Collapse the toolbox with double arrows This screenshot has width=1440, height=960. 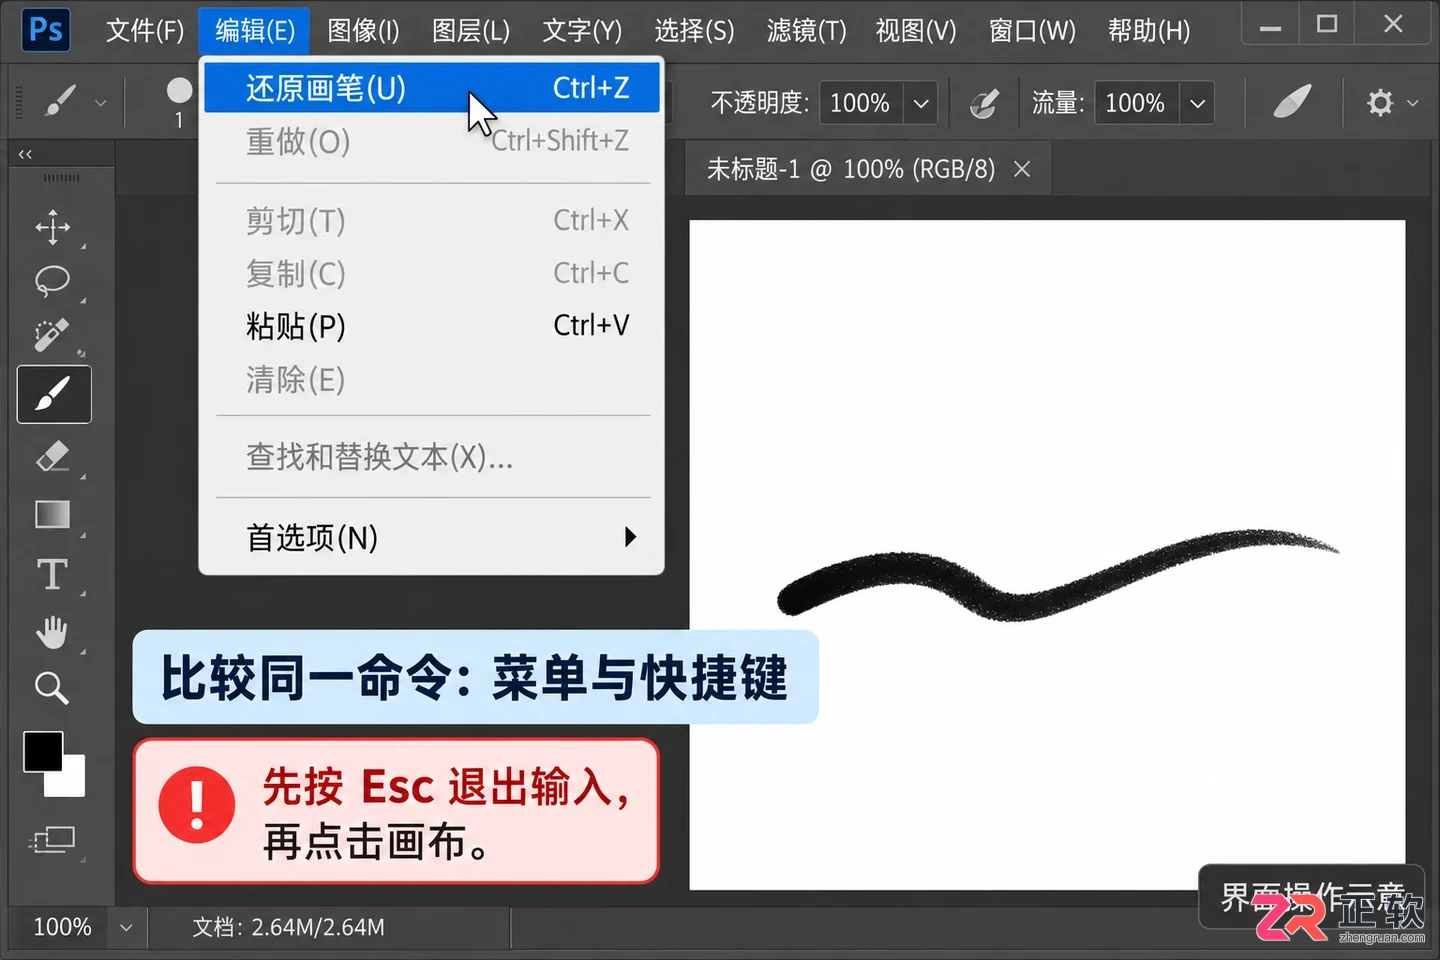point(25,154)
